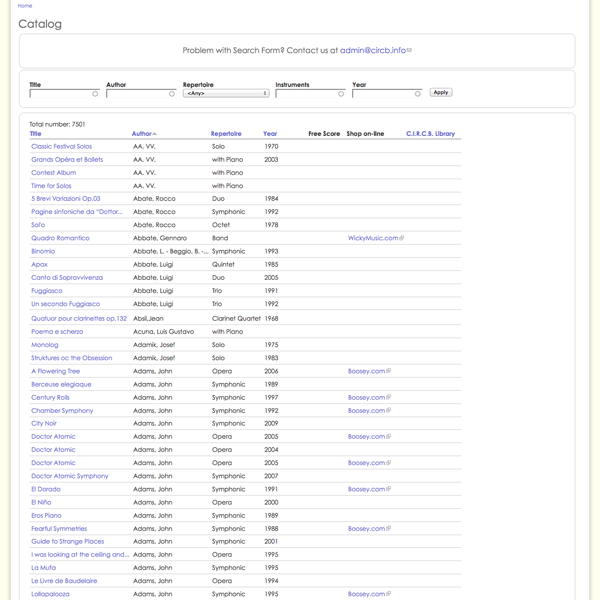Click autocomplete circle icon in Instruments field

[341, 94]
